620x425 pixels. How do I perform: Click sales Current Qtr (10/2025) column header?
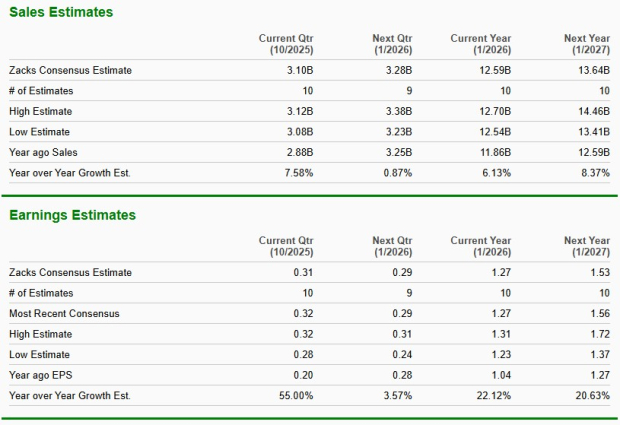click(x=285, y=44)
